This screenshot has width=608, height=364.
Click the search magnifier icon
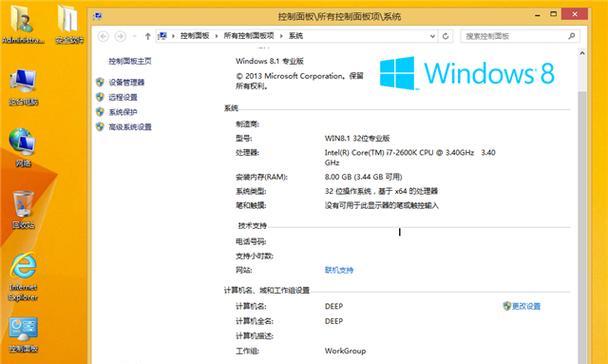pyautogui.click(x=572, y=36)
